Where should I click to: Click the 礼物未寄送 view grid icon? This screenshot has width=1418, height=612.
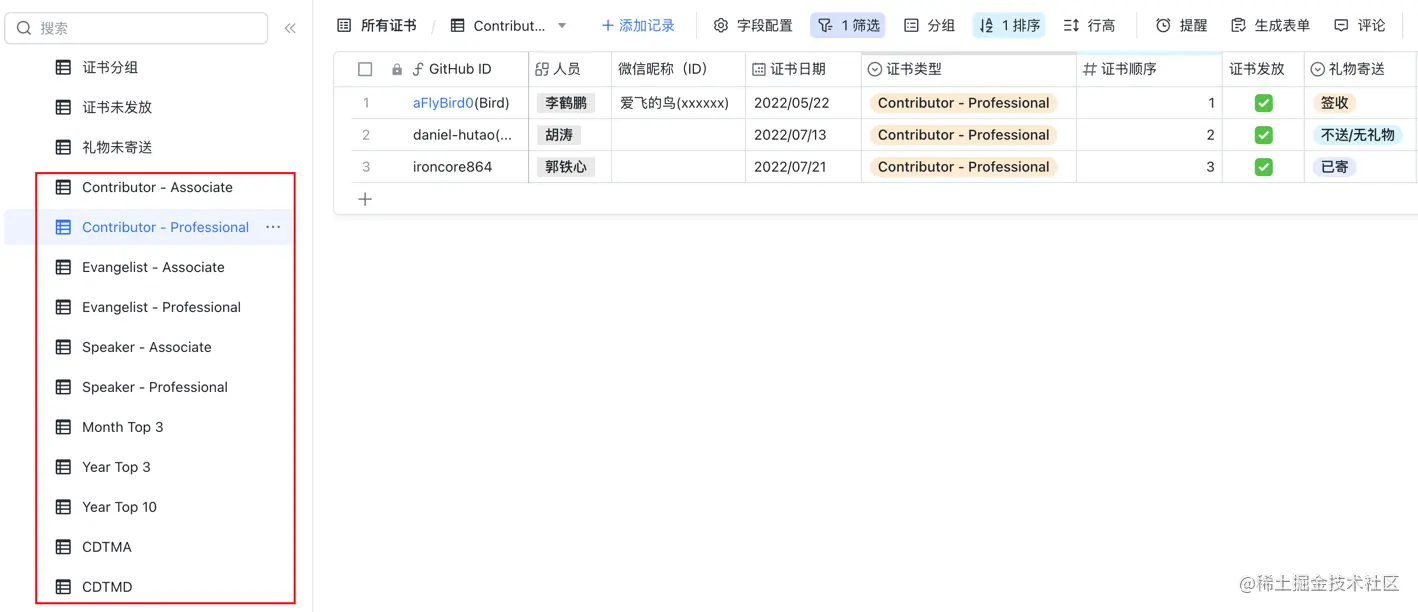[x=63, y=147]
